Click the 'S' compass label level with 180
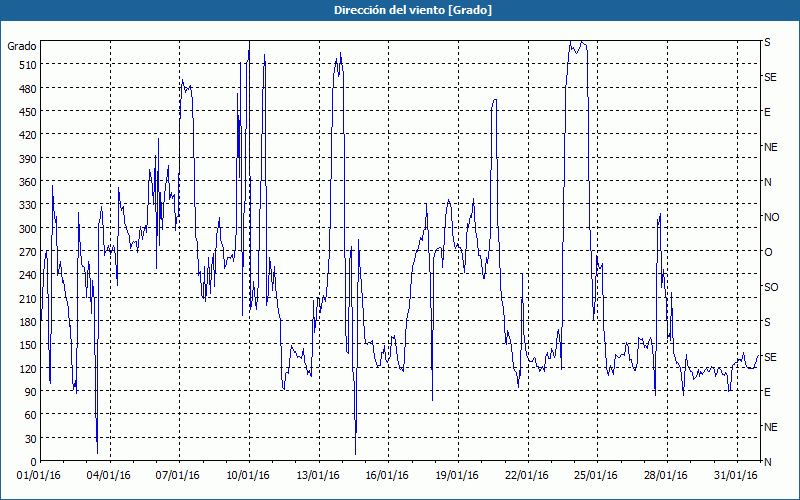Image resolution: width=800 pixels, height=500 pixels. click(x=767, y=322)
